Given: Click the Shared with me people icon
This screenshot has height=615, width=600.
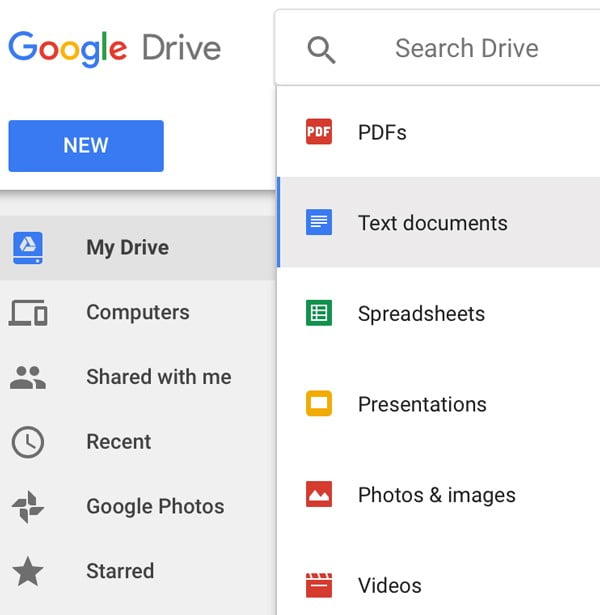Looking at the screenshot, I should point(28,377).
